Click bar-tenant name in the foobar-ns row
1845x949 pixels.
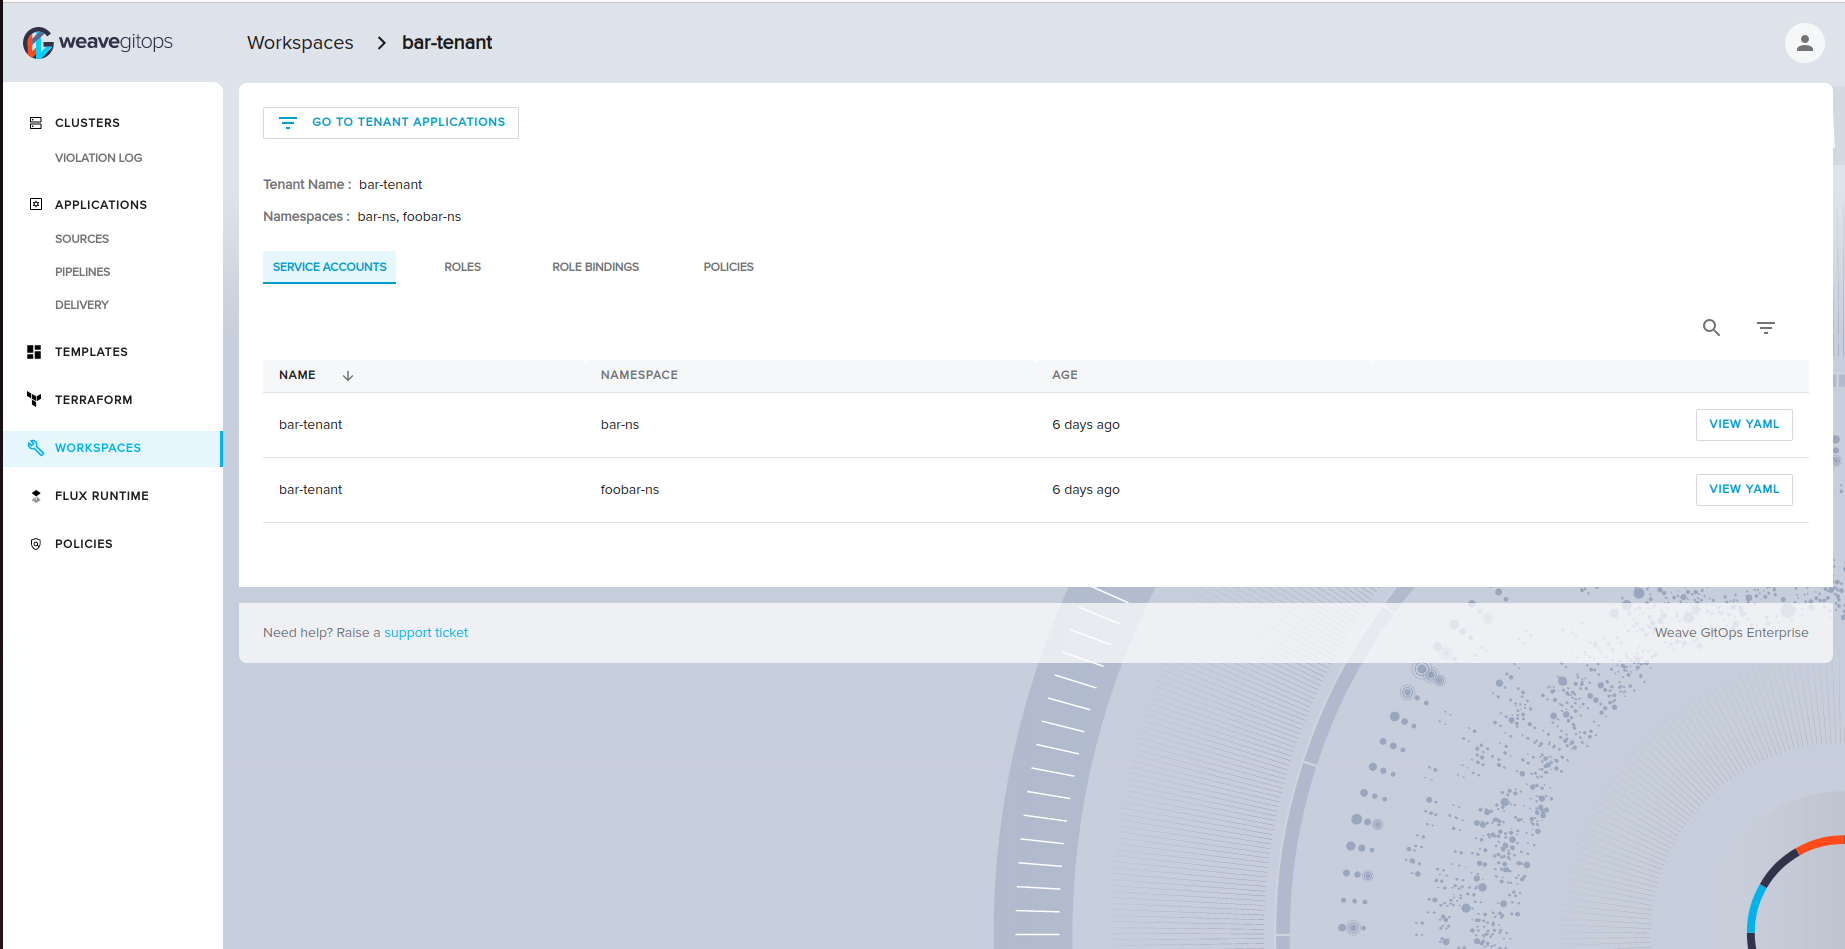[x=310, y=490]
